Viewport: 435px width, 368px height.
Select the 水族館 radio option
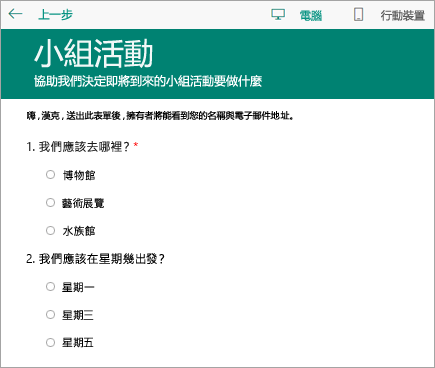point(50,230)
